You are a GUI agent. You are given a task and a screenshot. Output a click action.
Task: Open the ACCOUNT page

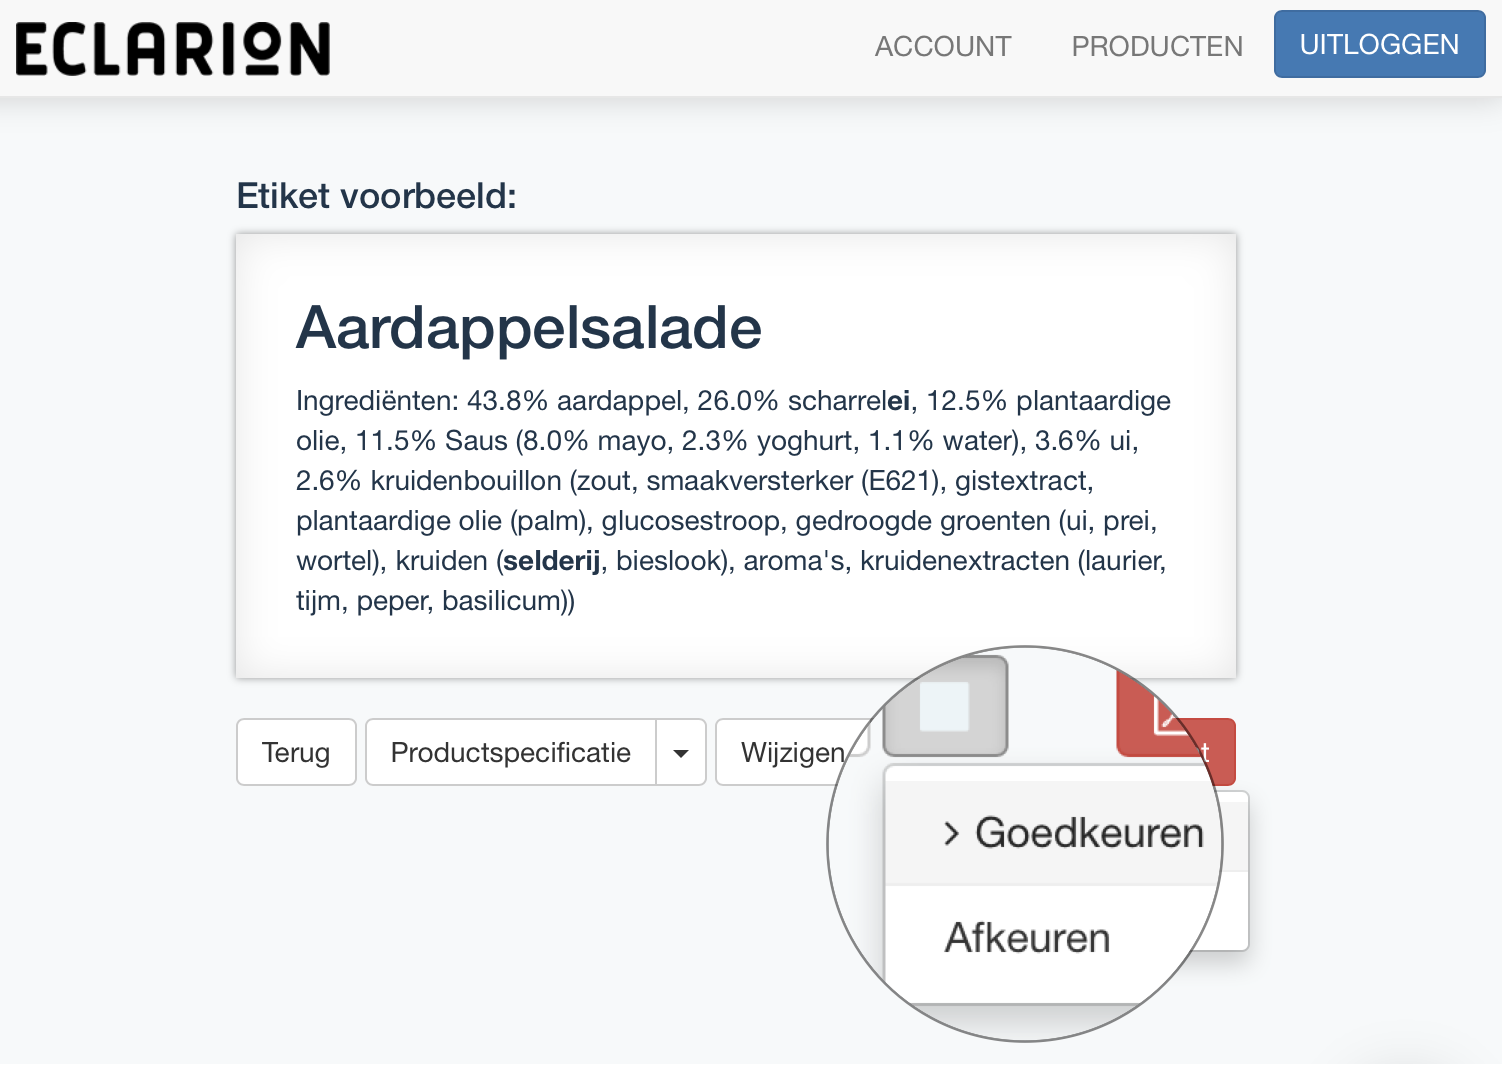pos(942,46)
